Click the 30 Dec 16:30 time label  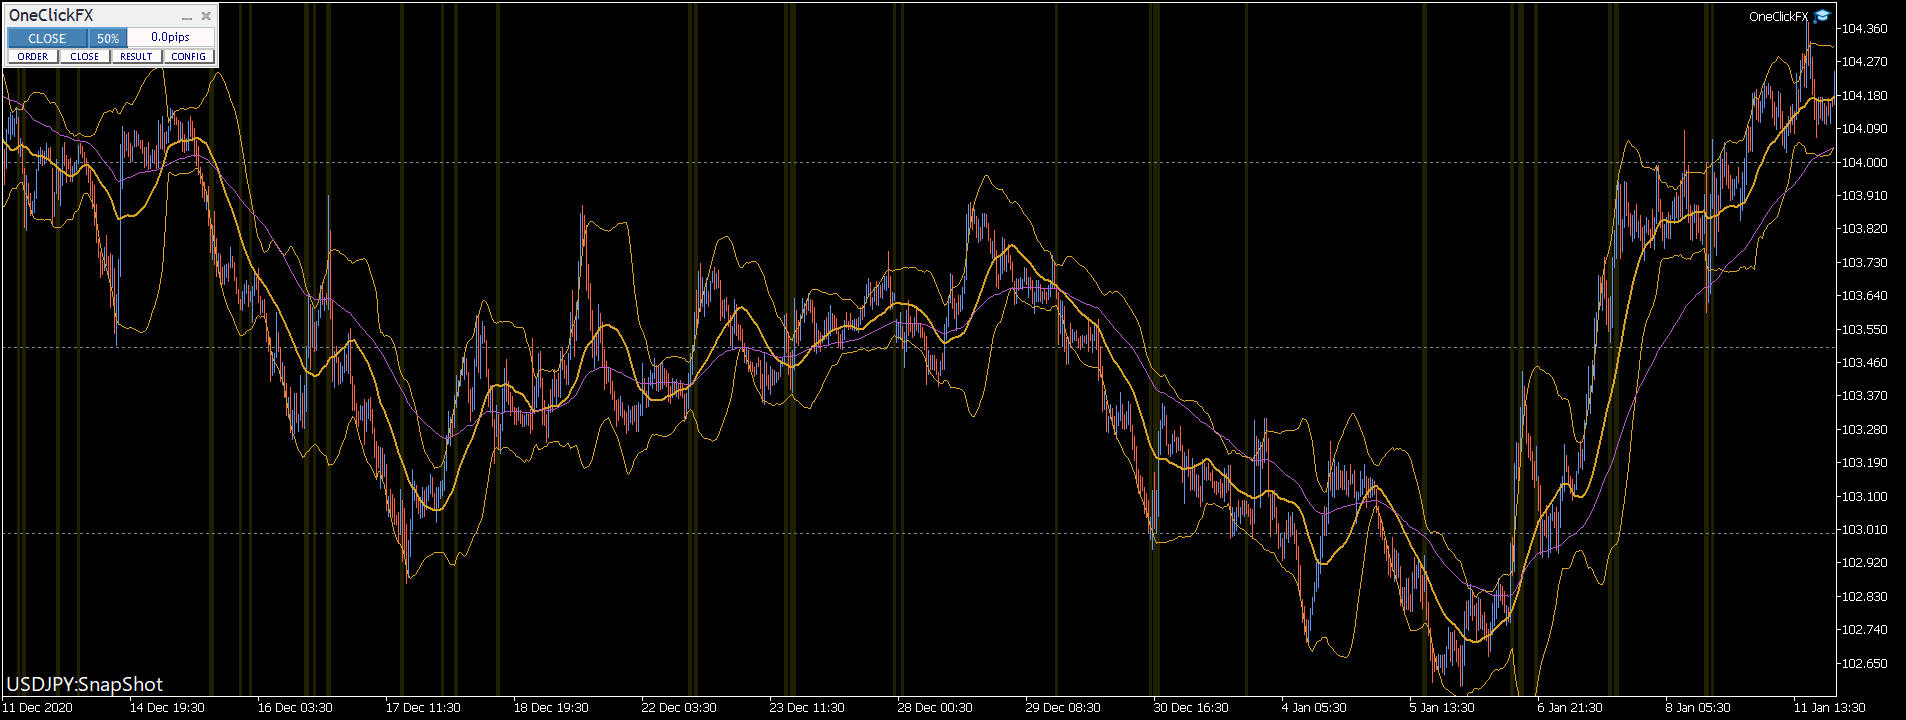[x=1191, y=707]
